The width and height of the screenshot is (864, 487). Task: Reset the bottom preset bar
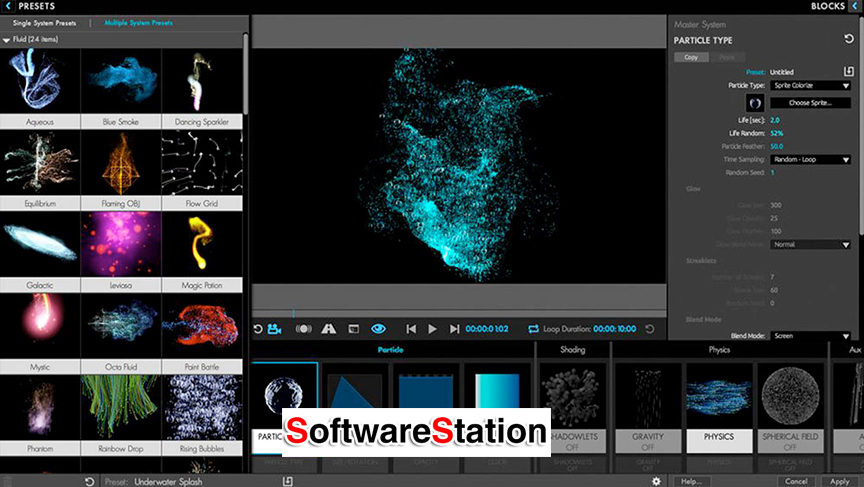click(x=90, y=481)
